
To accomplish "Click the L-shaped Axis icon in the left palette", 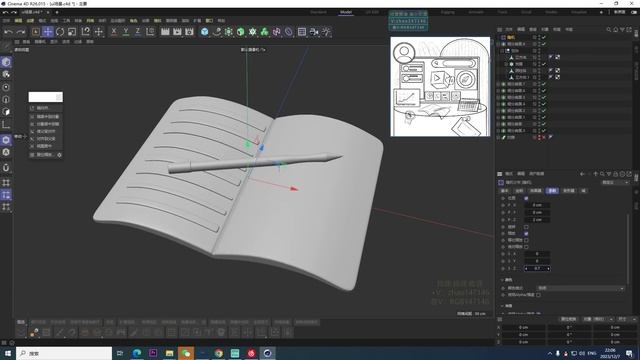I will click(6, 124).
